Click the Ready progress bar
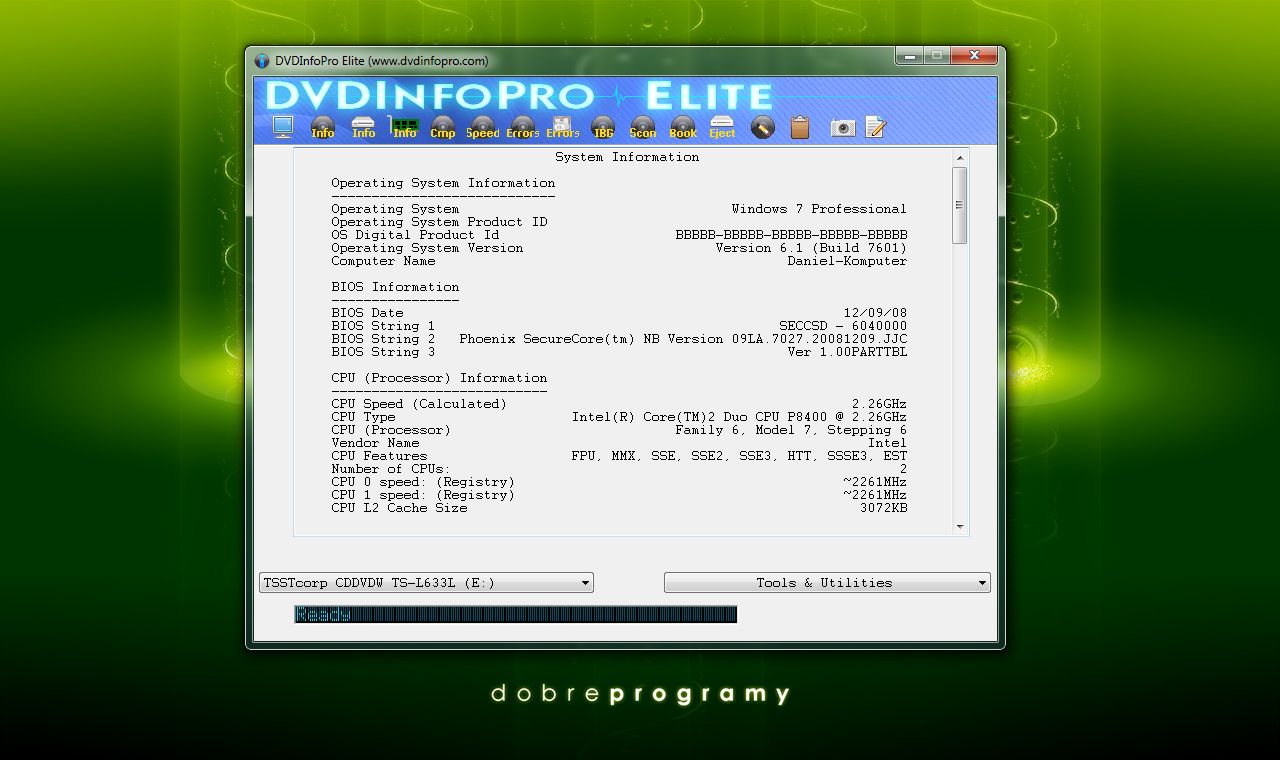This screenshot has height=760, width=1280. tap(516, 614)
